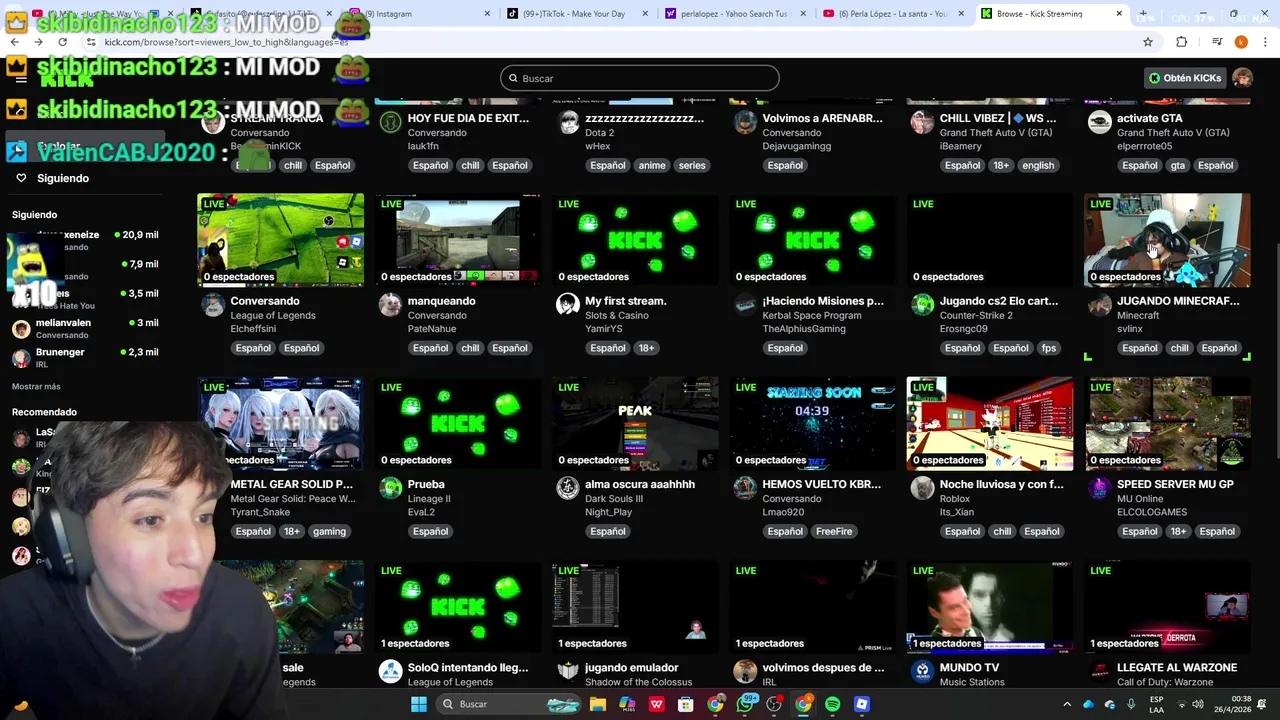Viewport: 1280px width, 720px height.
Task: Click the Elcheffsini channel avatar
Action: click(x=213, y=305)
